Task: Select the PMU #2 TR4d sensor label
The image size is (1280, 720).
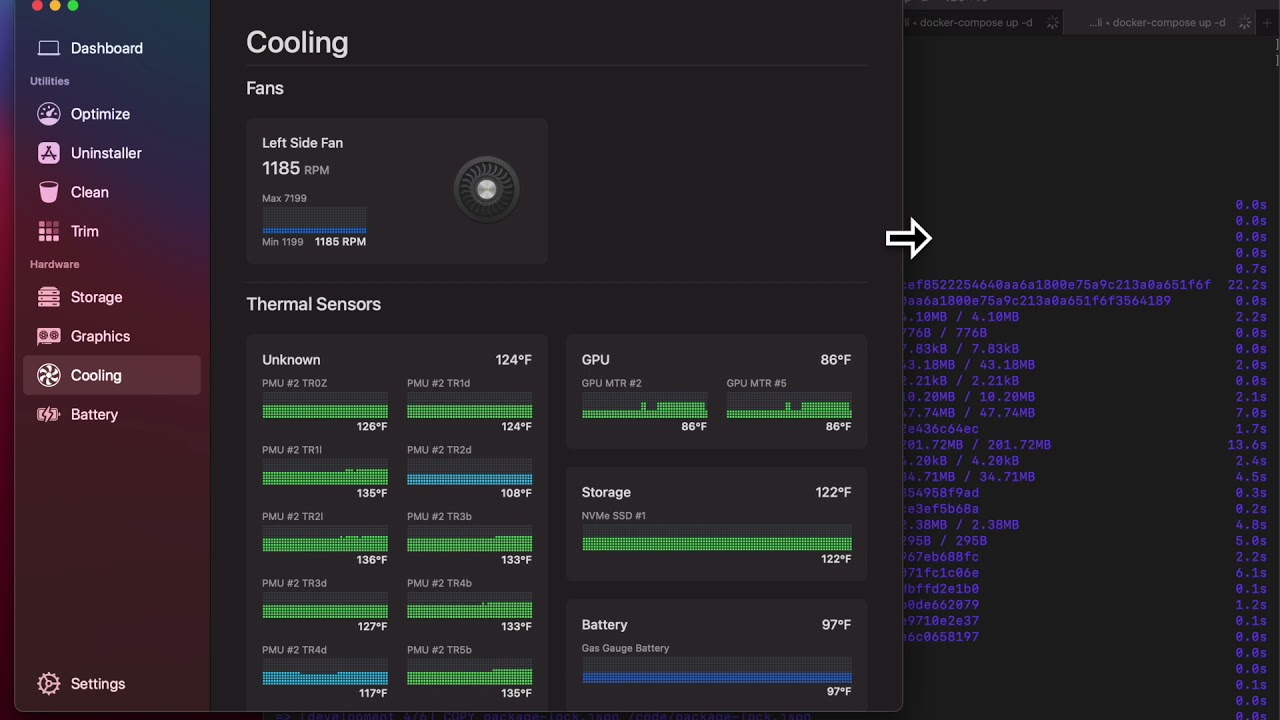Action: point(294,650)
